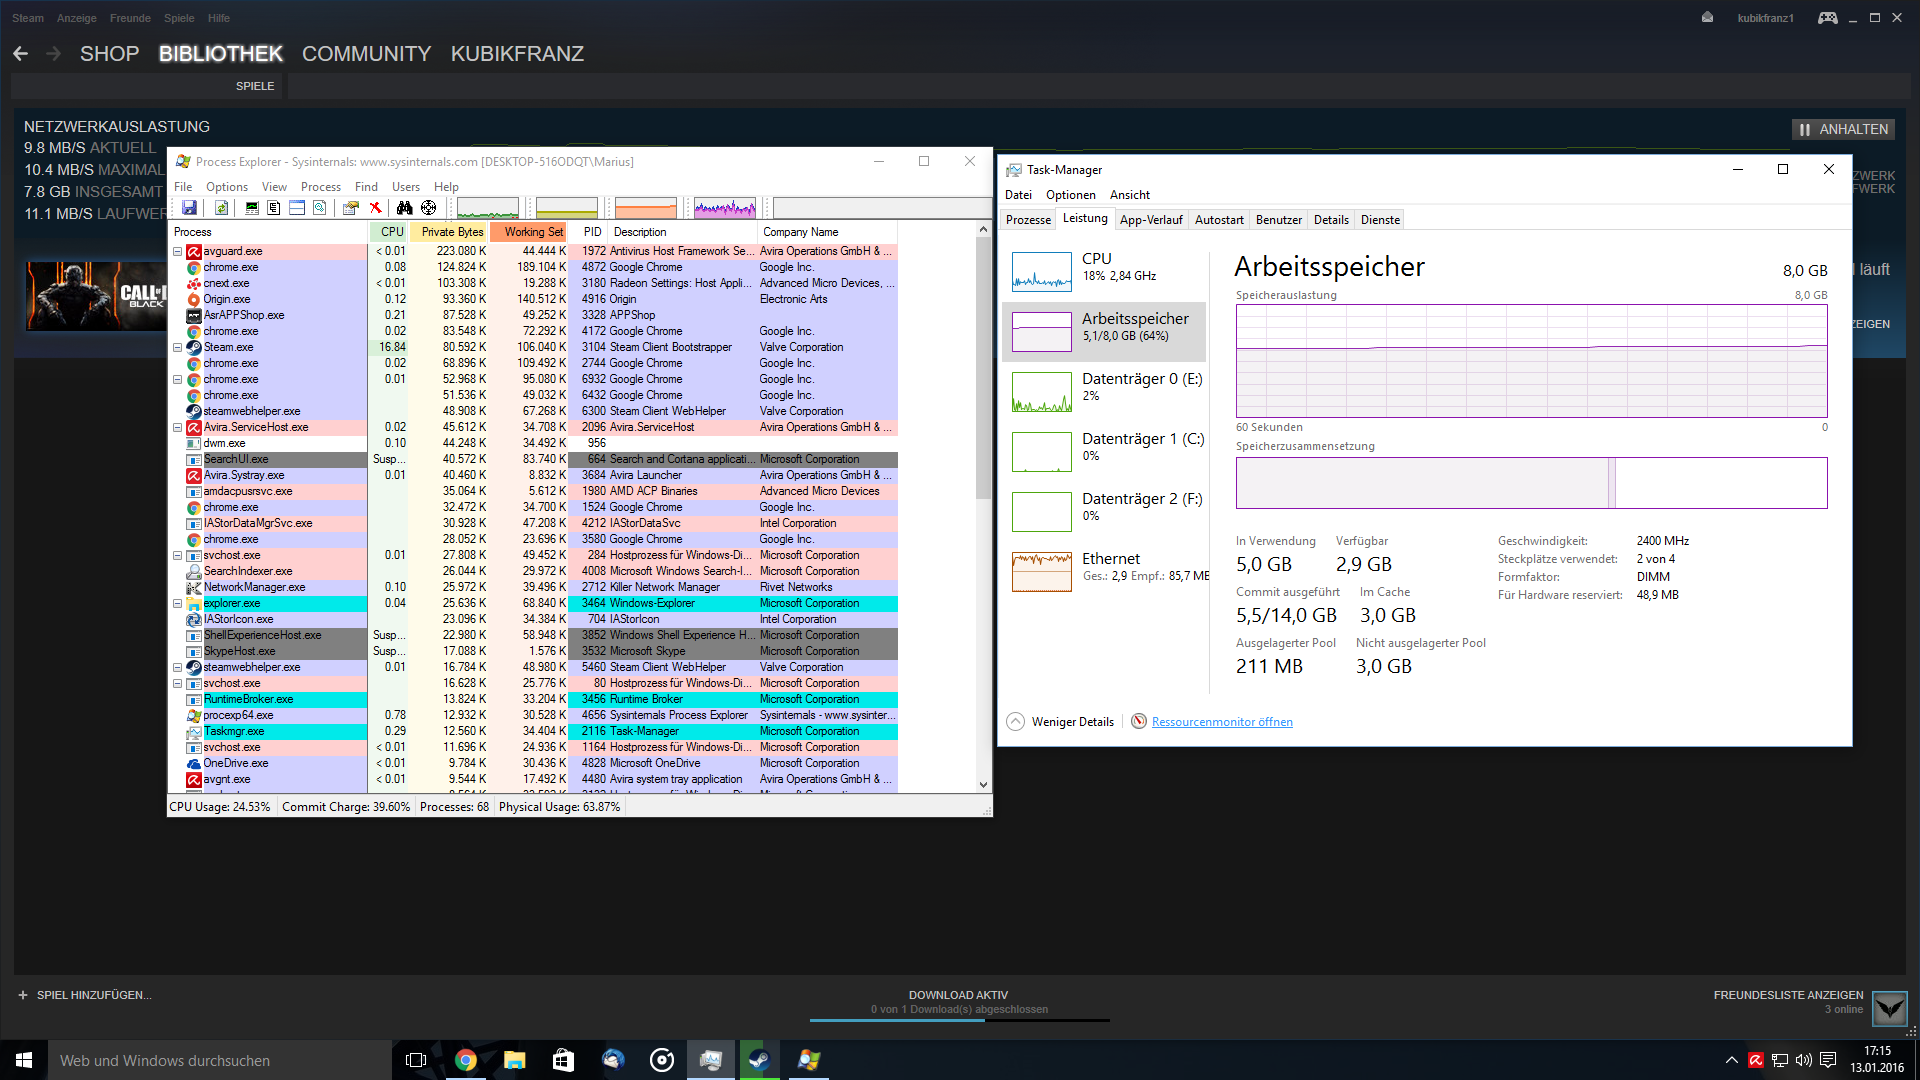1920x1080 pixels.
Task: Click the red X Kill Process icon
Action: pyautogui.click(x=375, y=208)
